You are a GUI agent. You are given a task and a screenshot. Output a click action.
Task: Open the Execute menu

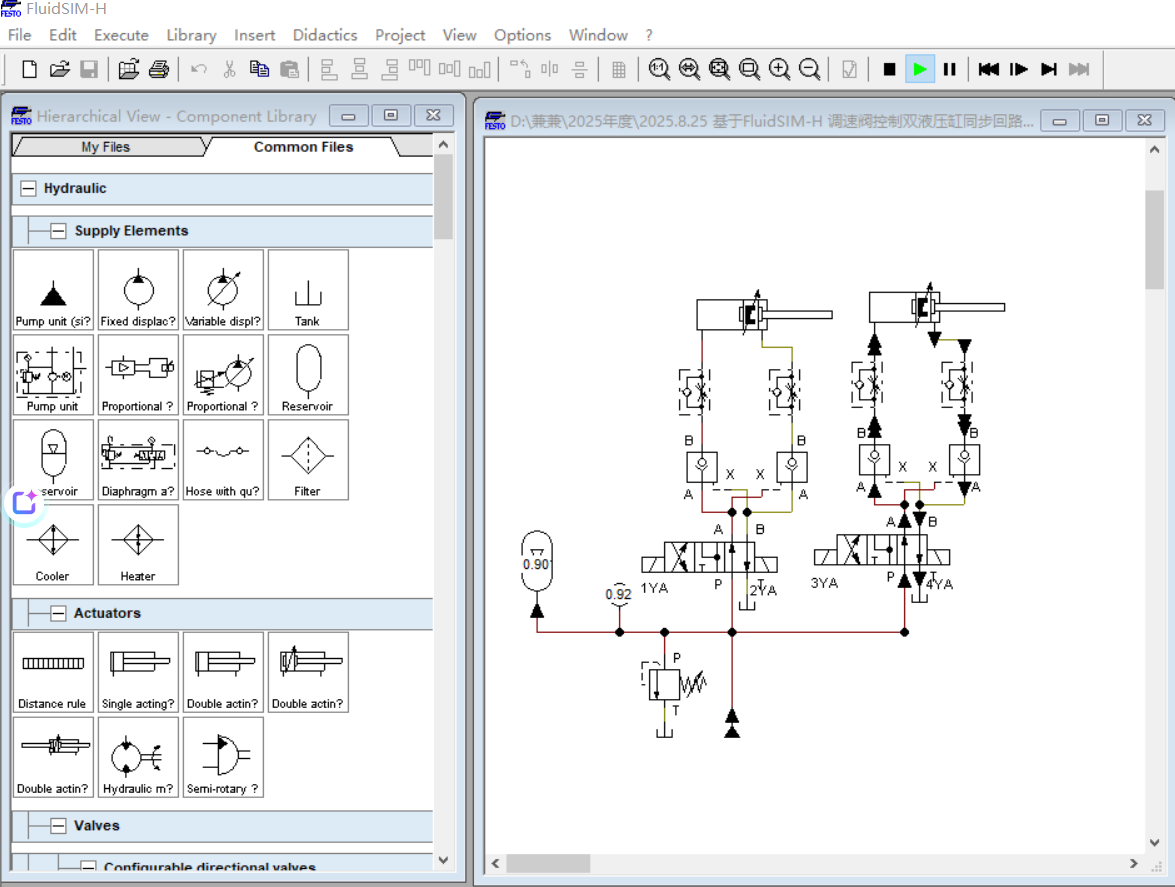point(121,35)
